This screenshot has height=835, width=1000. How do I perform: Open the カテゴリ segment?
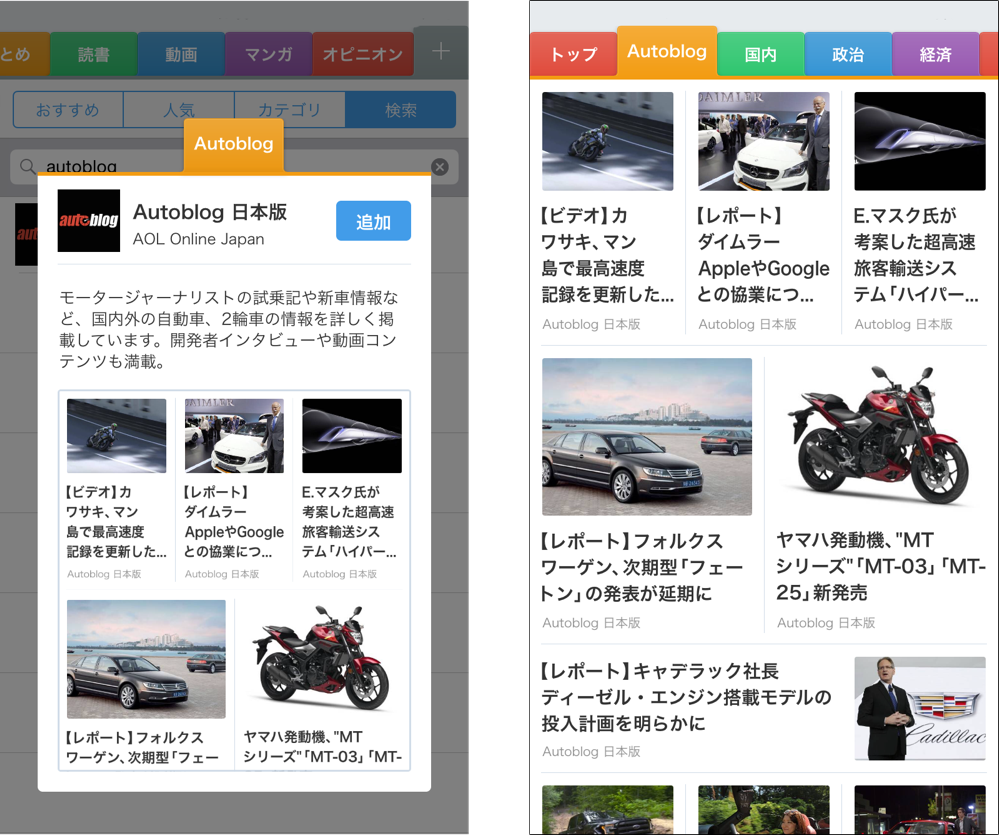[290, 110]
